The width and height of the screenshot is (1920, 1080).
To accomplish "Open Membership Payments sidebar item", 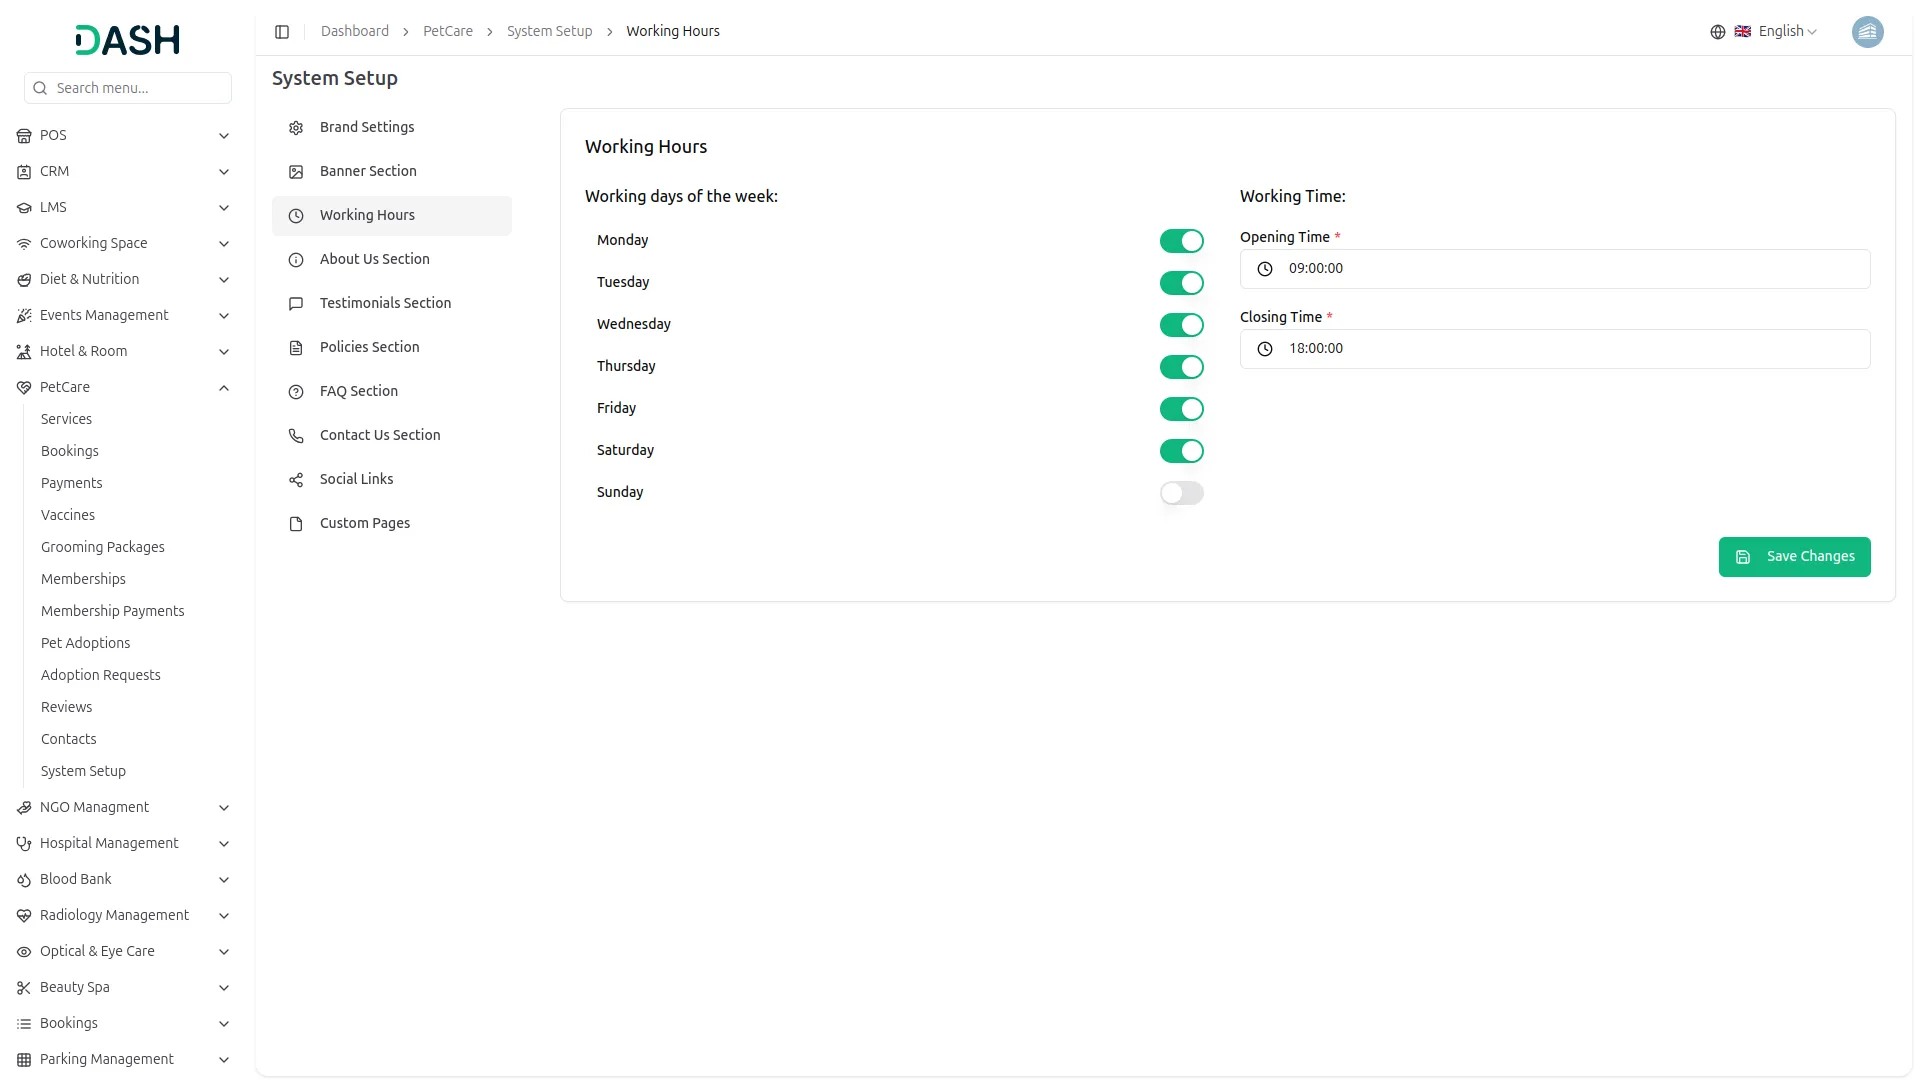I will coord(113,612).
